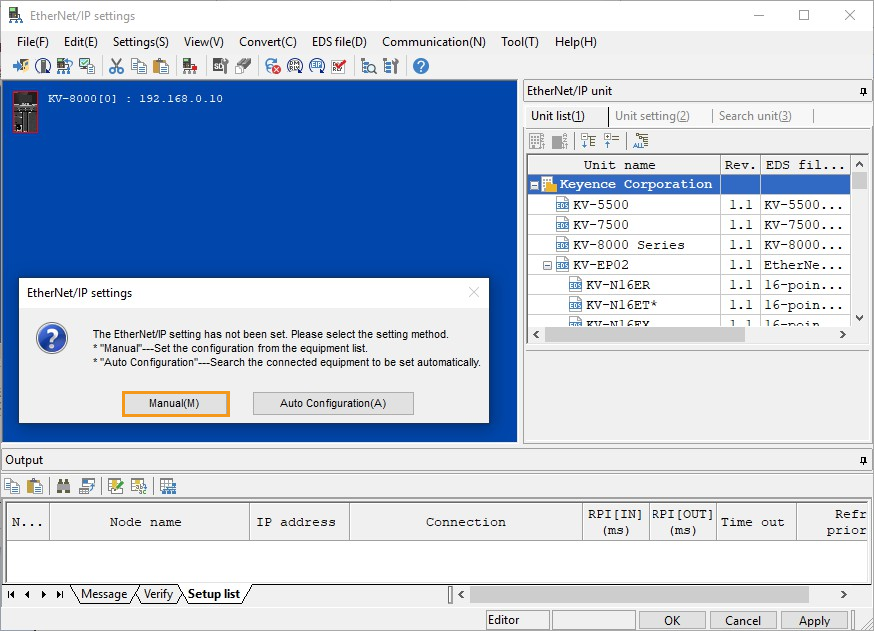Click the Expand ALL icon in unit list toolbar
The image size is (874, 631).
click(640, 141)
